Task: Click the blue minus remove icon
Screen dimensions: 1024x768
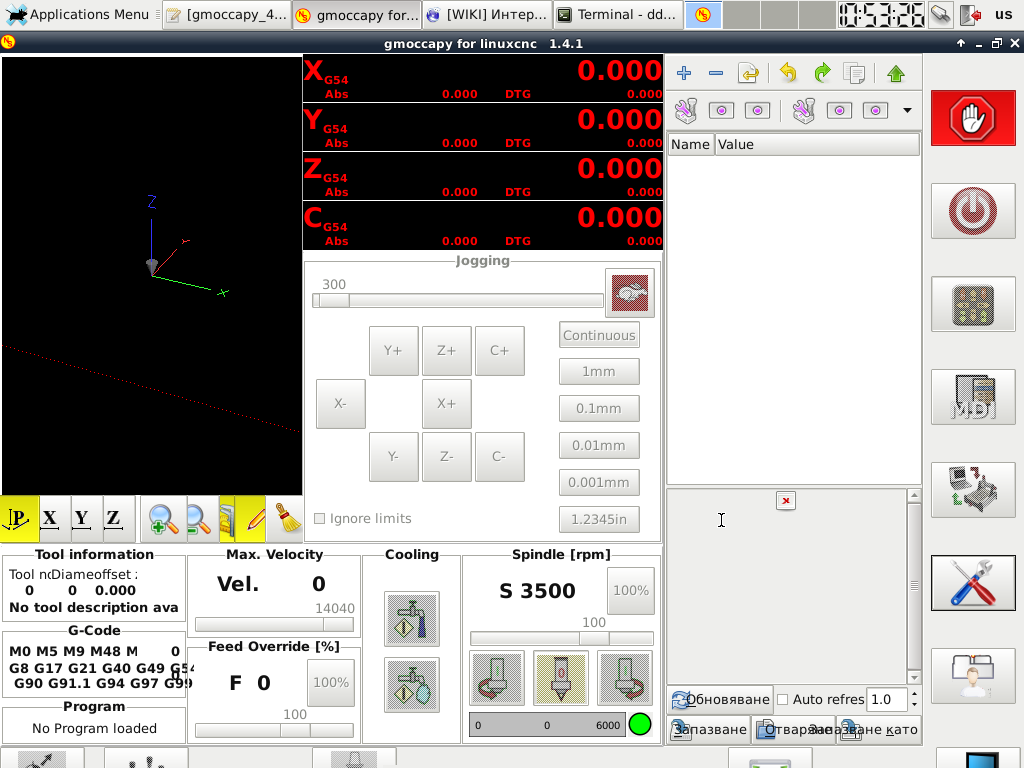Action: (716, 73)
